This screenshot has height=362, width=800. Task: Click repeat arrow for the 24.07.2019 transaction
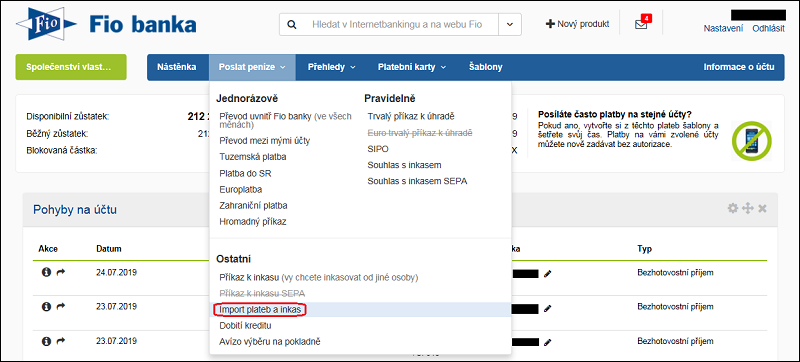[61, 273]
